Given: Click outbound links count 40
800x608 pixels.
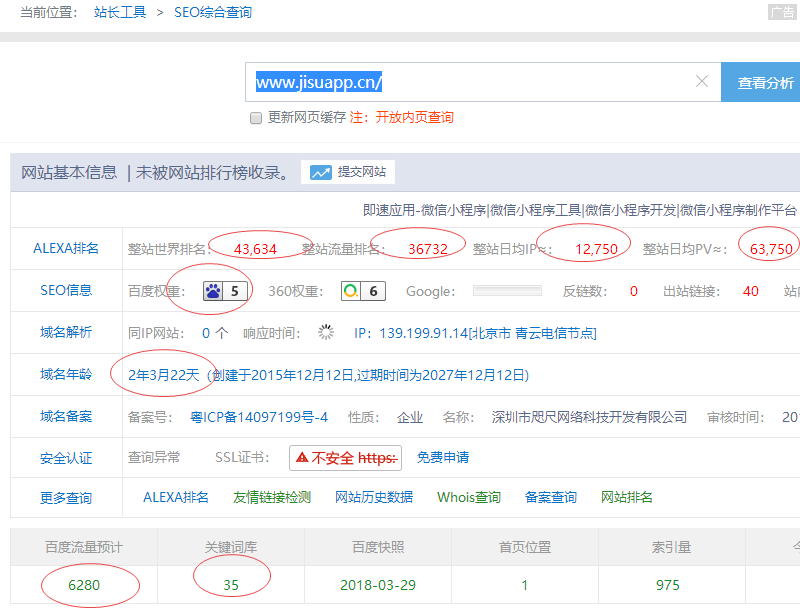Looking at the screenshot, I should (x=751, y=291).
